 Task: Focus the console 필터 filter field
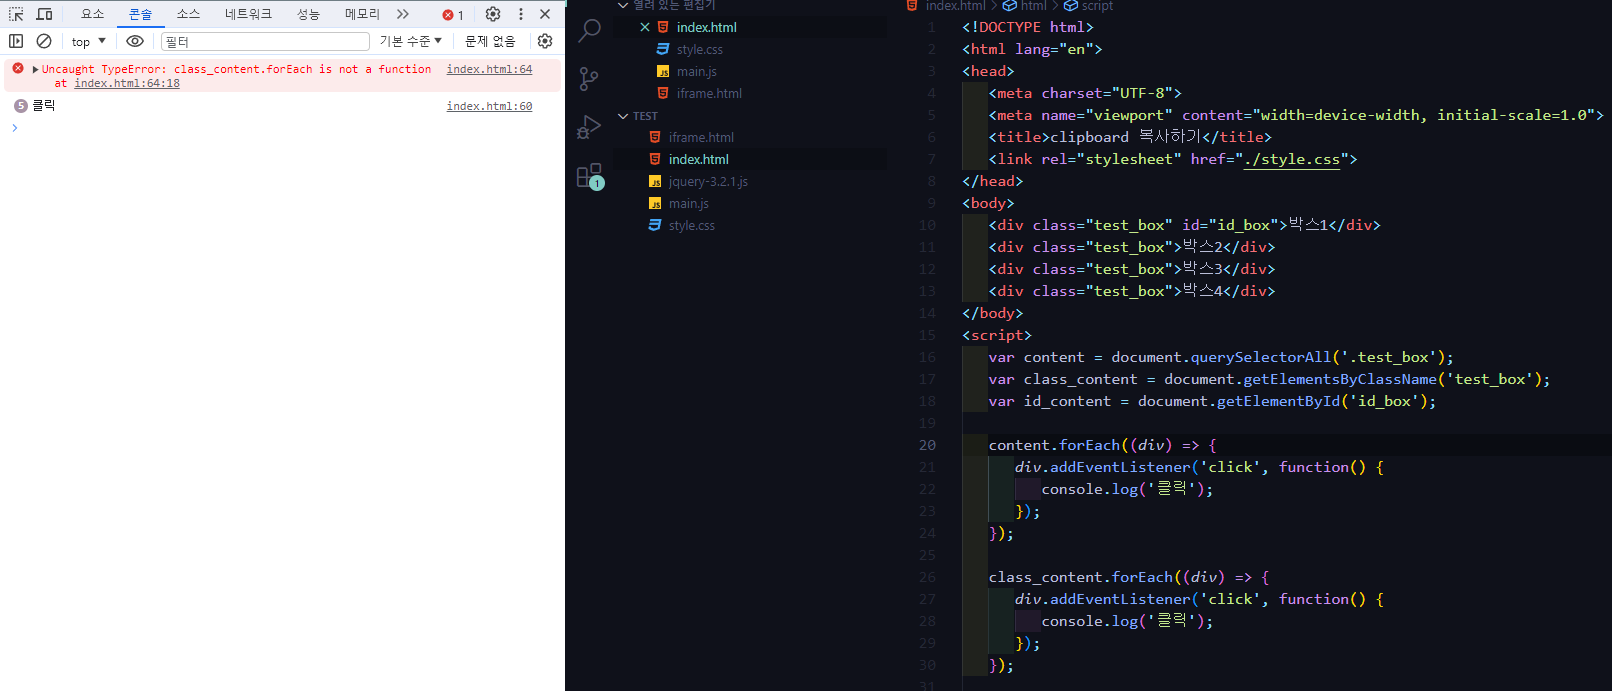coord(265,41)
